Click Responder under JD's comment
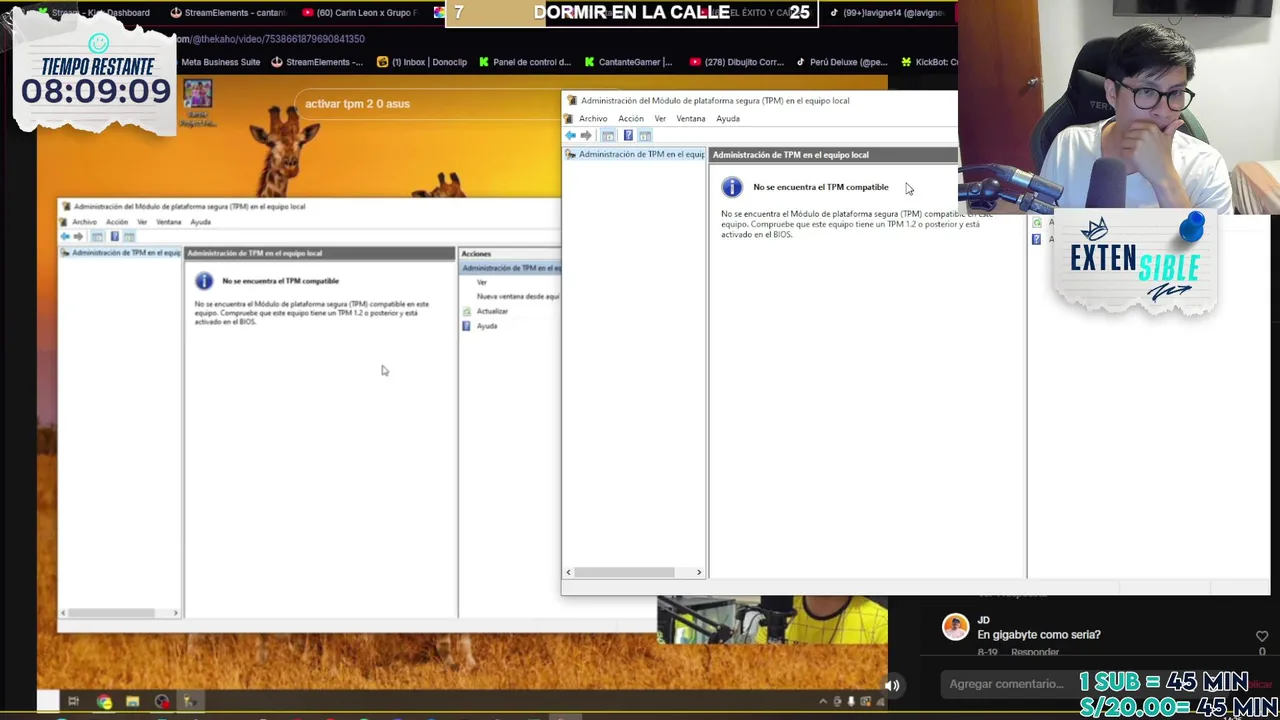 tap(1035, 652)
